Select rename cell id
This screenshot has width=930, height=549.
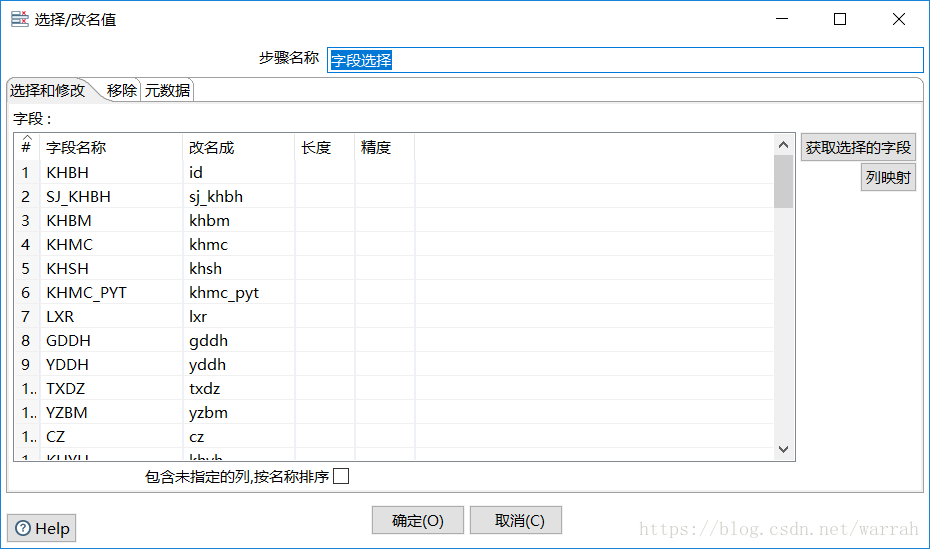click(238, 172)
